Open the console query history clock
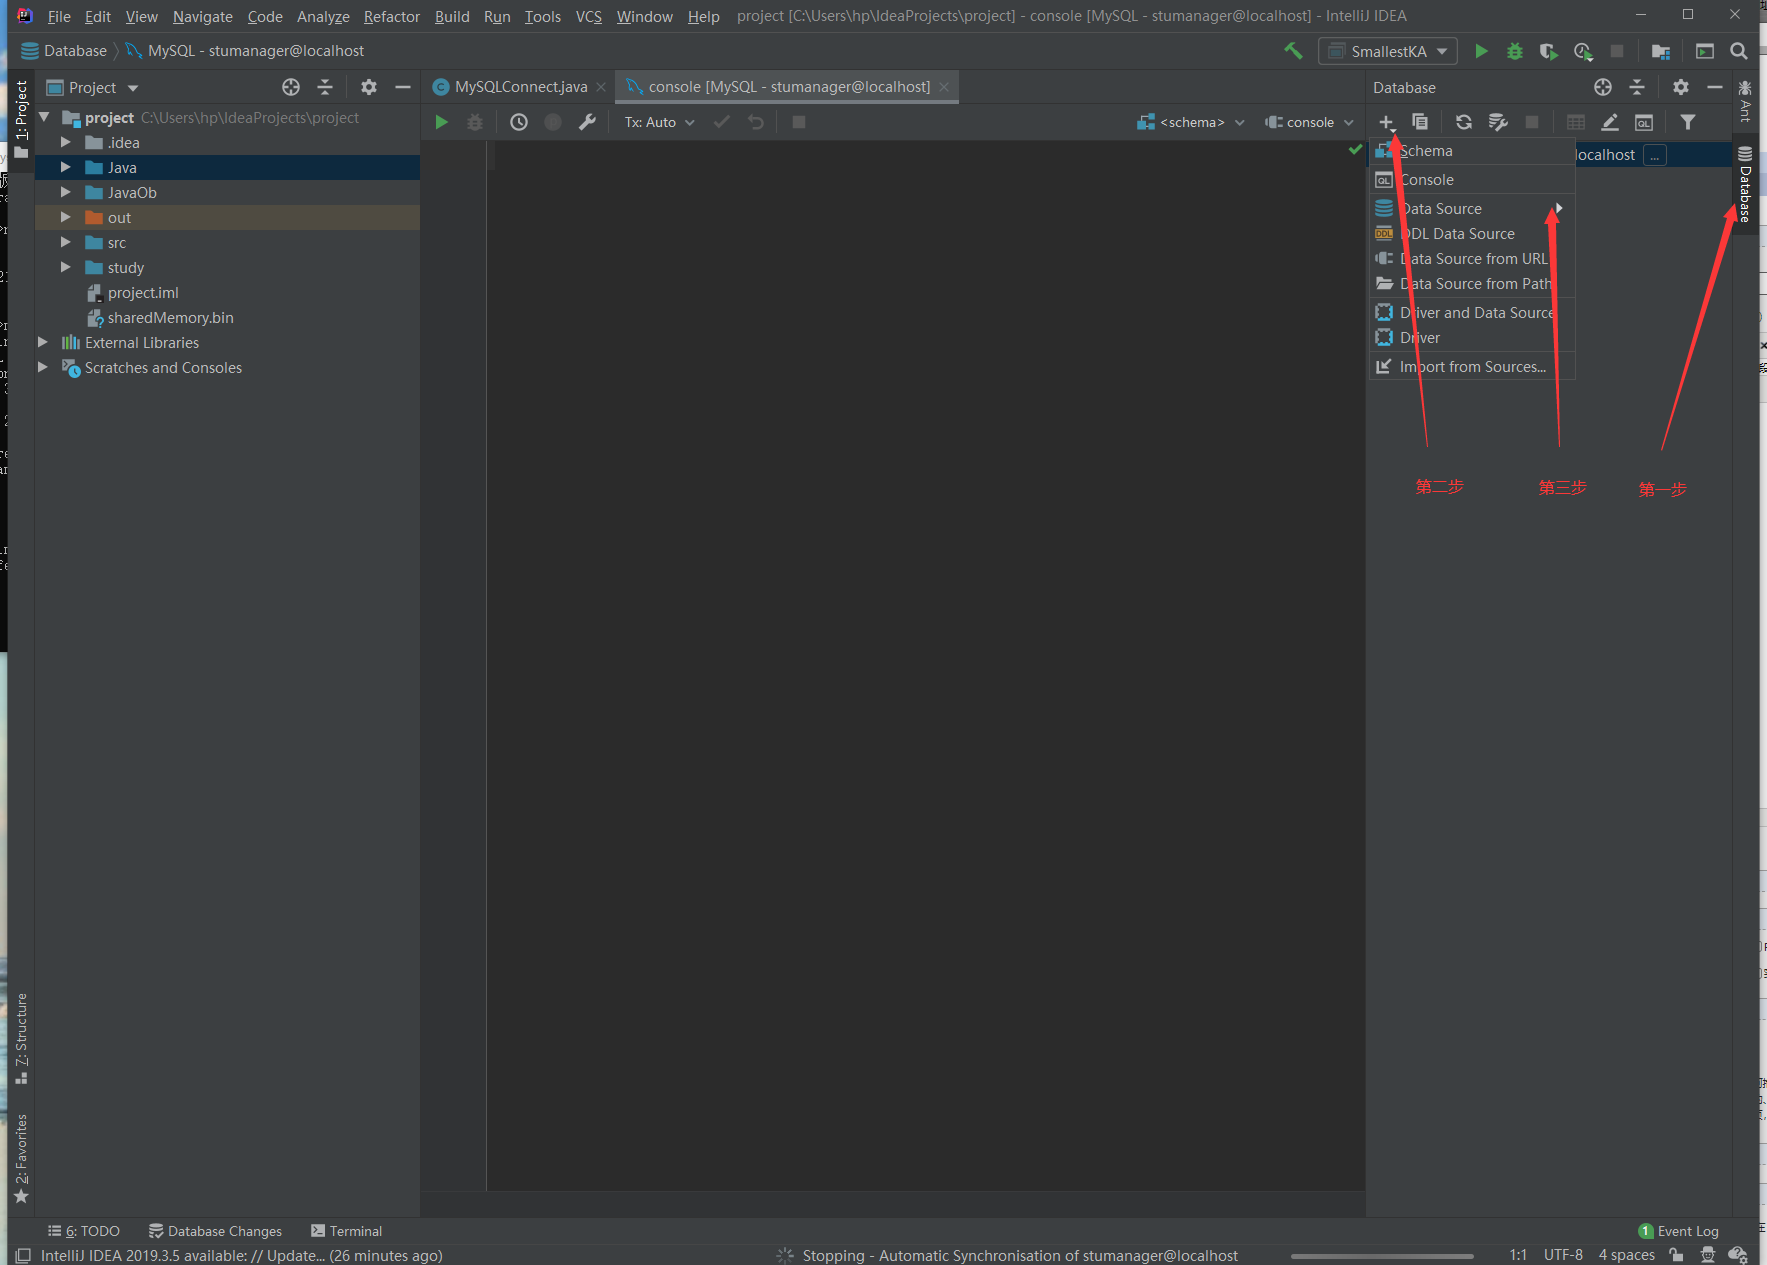The width and height of the screenshot is (1767, 1265). click(x=519, y=122)
